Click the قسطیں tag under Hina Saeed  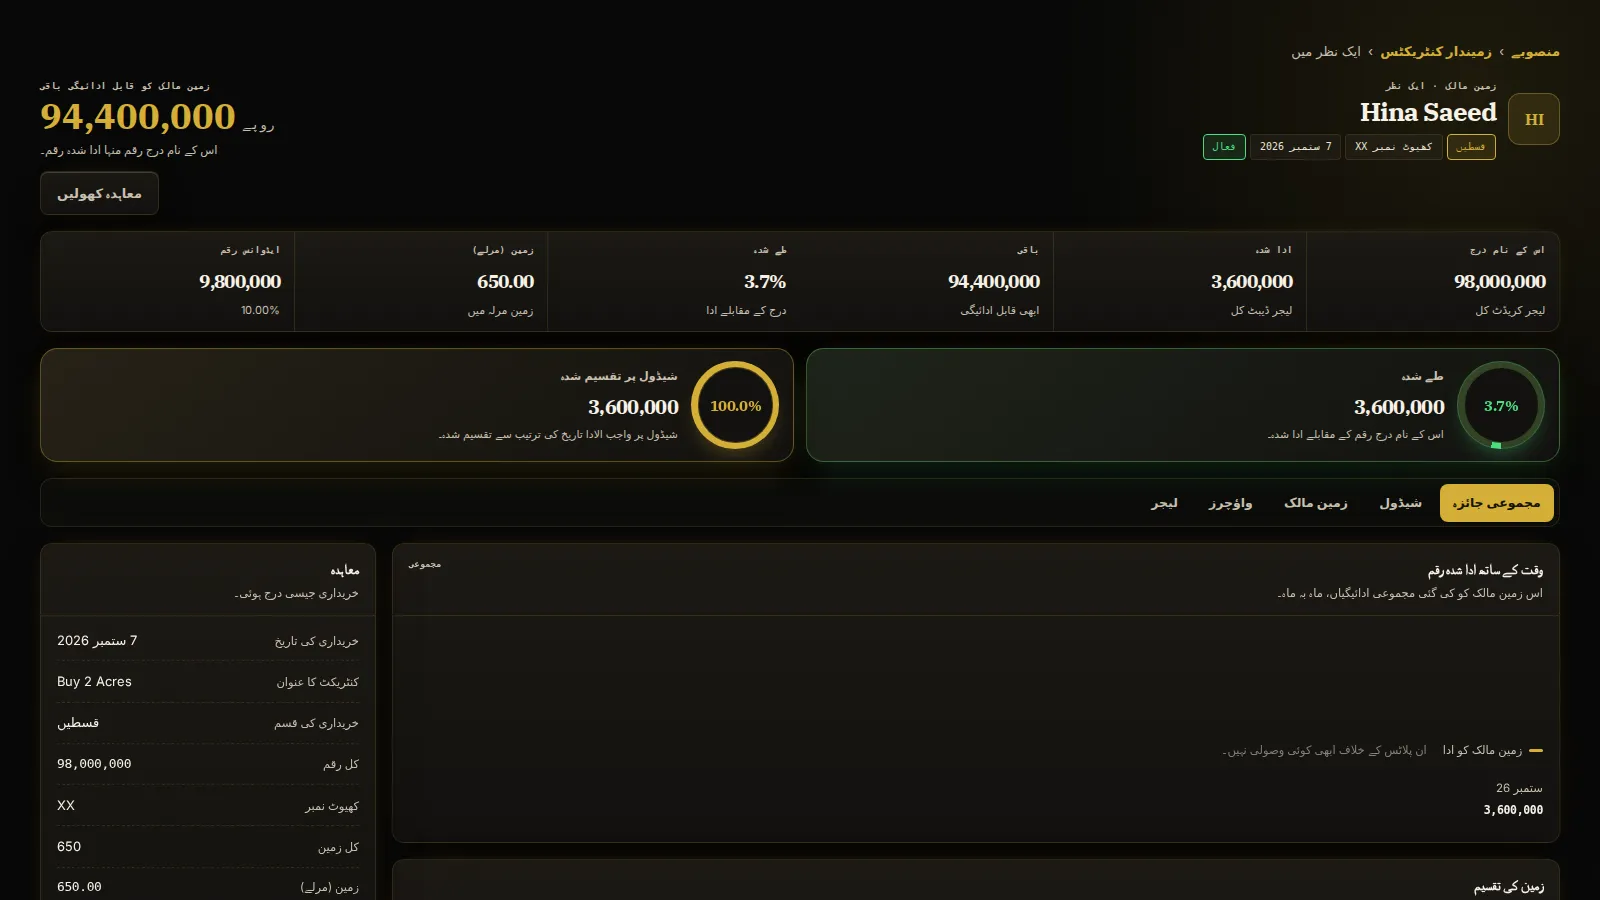click(x=1471, y=147)
